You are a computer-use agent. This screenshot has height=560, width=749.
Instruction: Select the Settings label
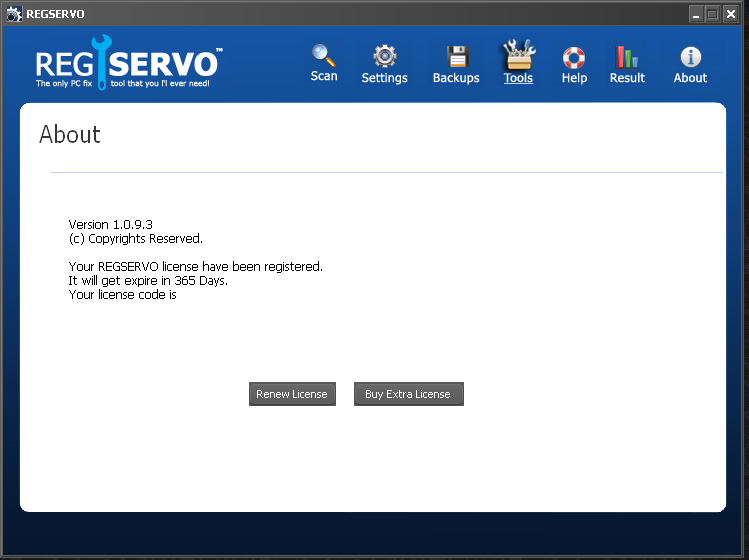[385, 78]
